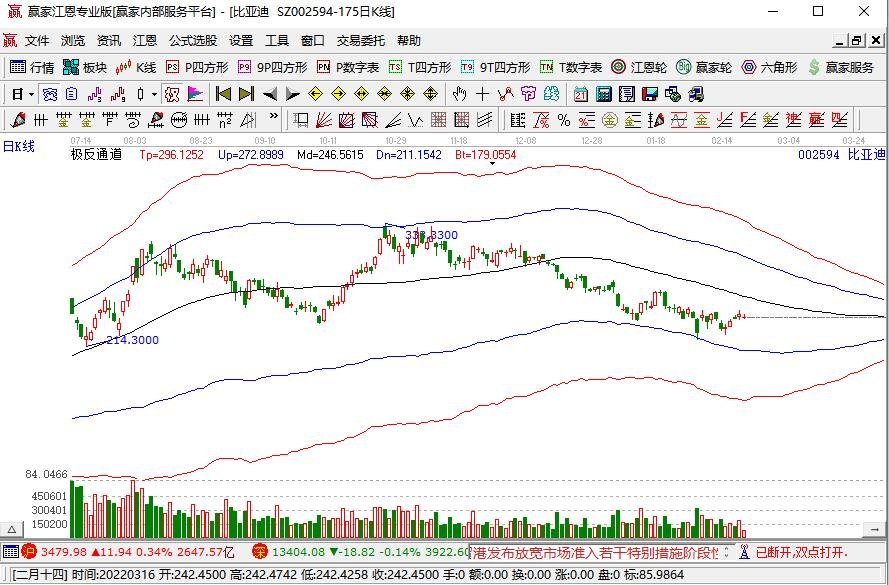The image size is (889, 585).
Task: Click the horizontal scroll button bottom right
Action: (x=875, y=530)
